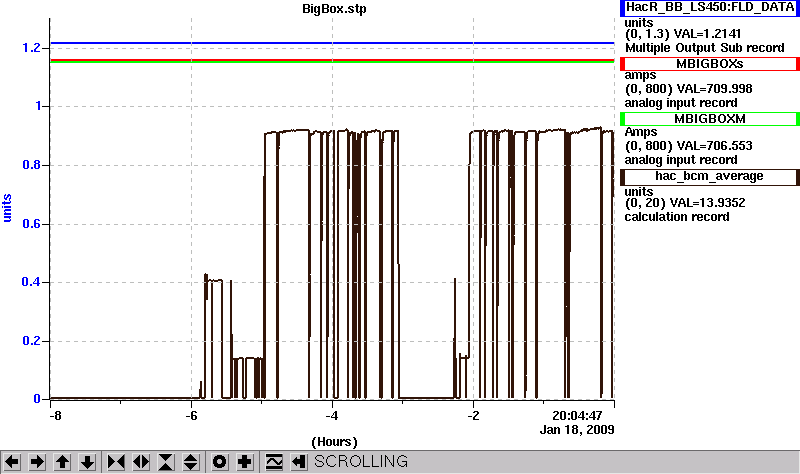Click the 'Multiple Output Sub record' description

(x=705, y=48)
